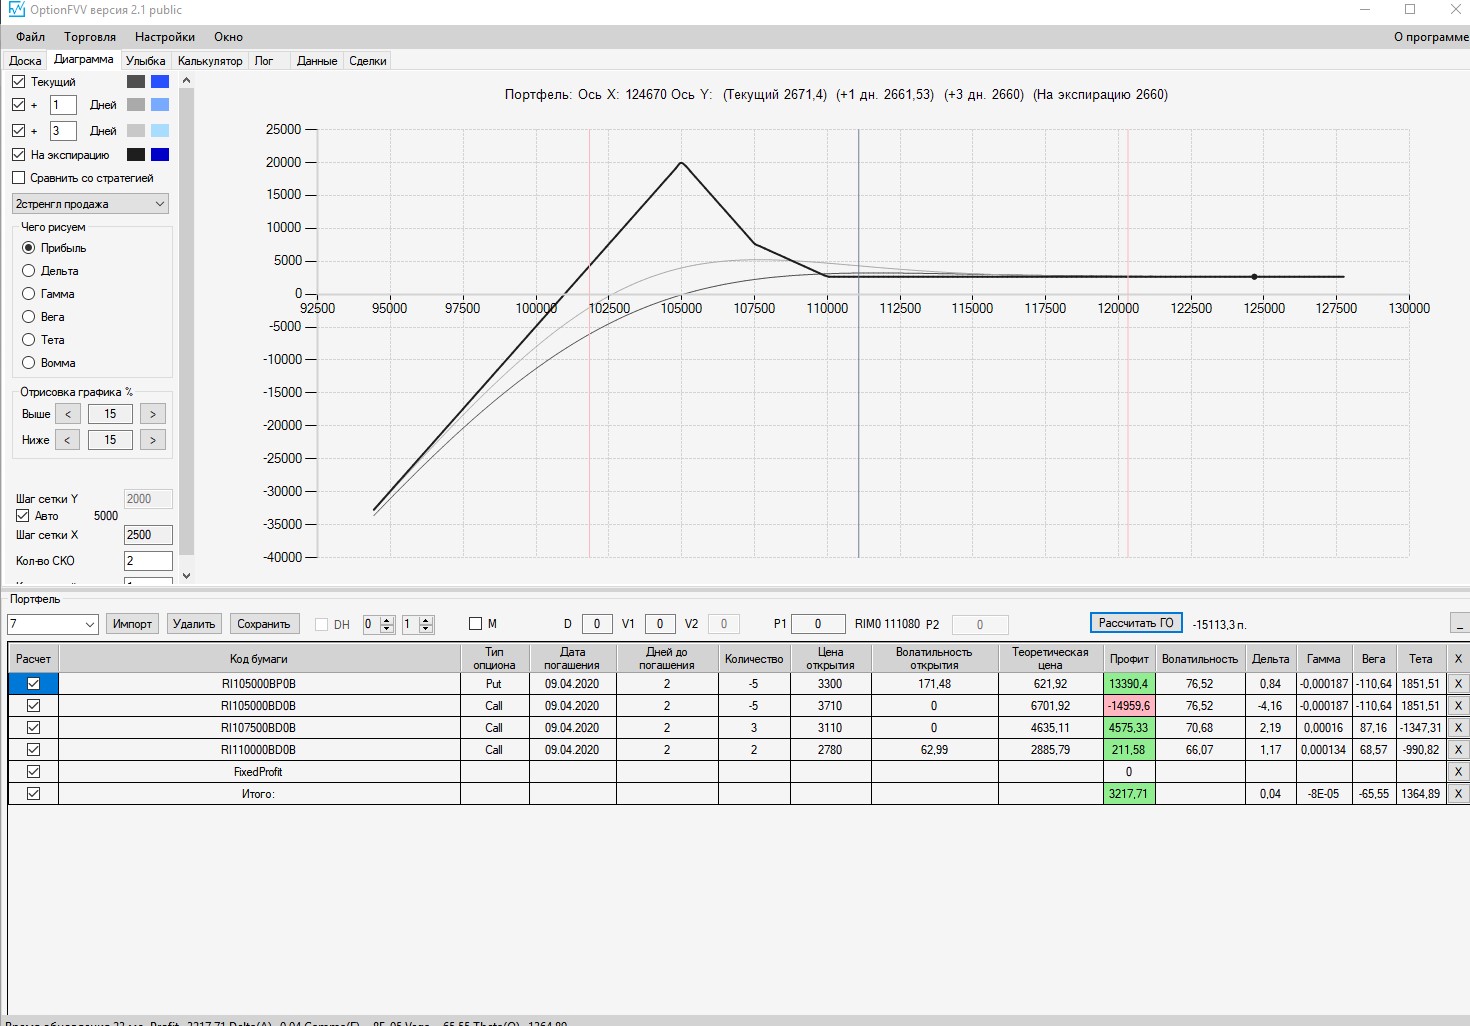The height and width of the screenshot is (1026, 1470).
Task: Open the 2стренгл продажа strategy dropdown
Action: click(90, 204)
